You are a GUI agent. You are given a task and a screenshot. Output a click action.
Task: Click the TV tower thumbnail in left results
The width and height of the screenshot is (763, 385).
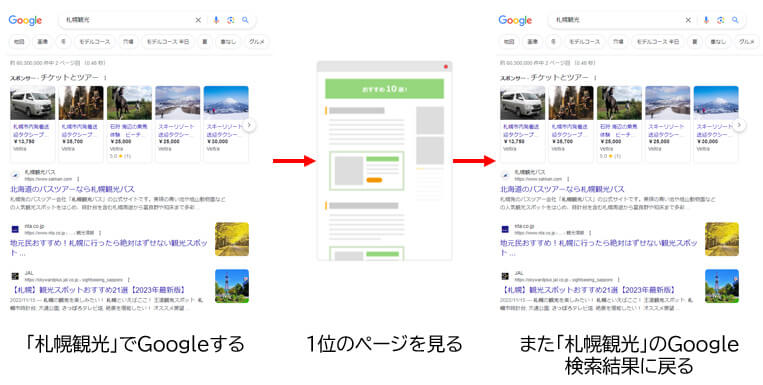point(232,286)
